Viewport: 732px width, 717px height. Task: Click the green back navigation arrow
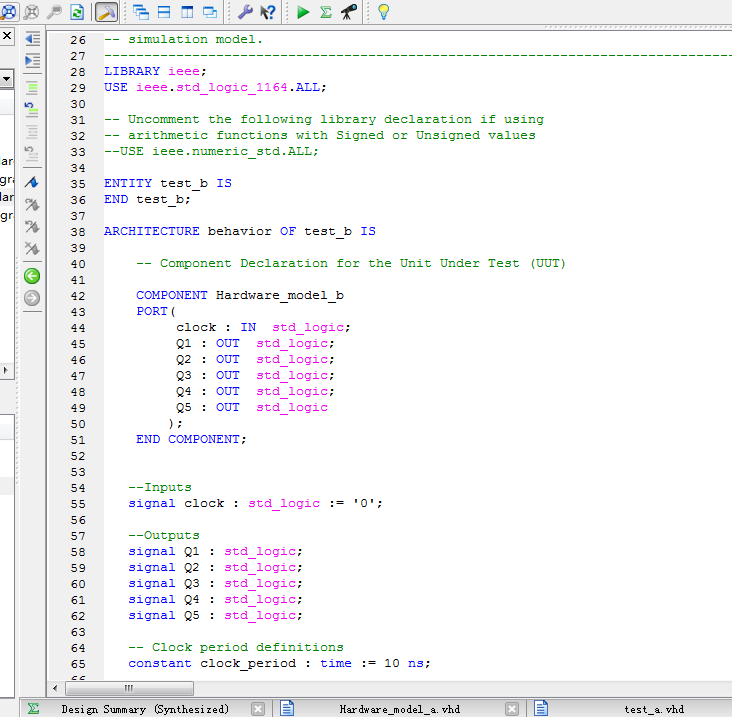coord(32,276)
